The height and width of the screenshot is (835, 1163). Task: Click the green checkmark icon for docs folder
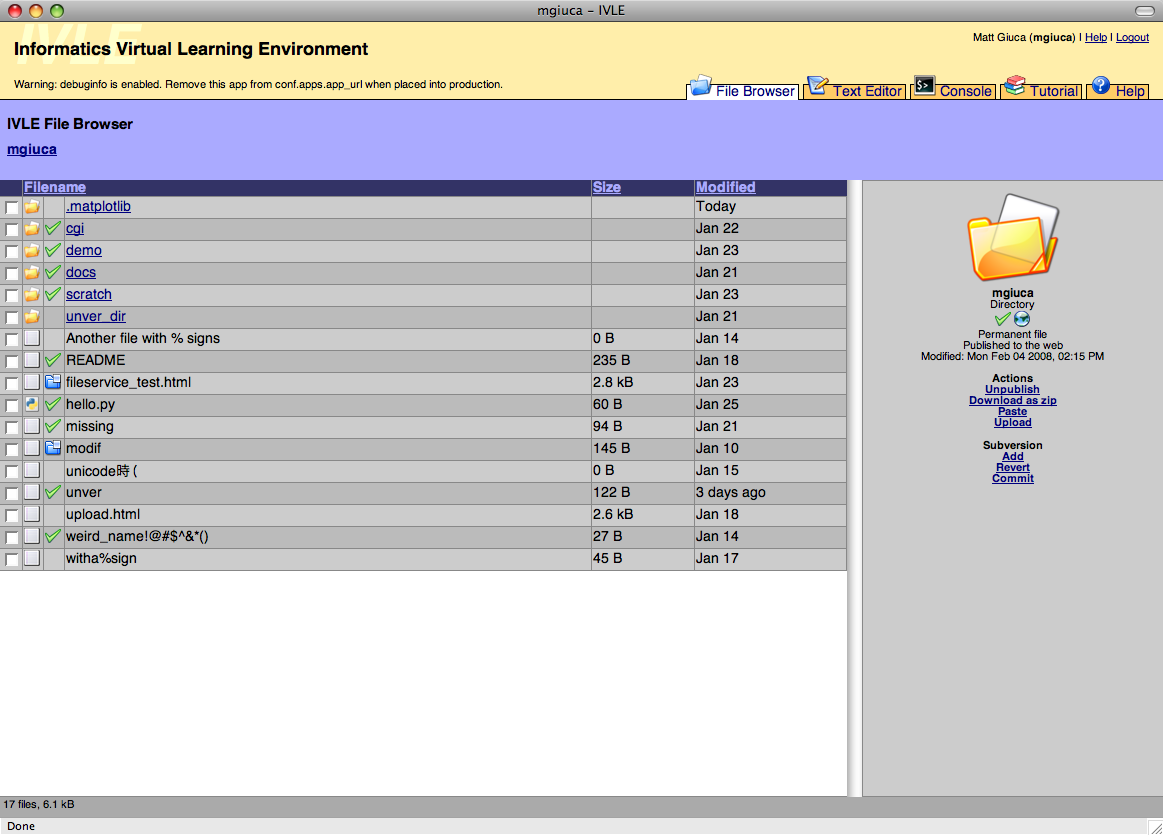tap(53, 273)
